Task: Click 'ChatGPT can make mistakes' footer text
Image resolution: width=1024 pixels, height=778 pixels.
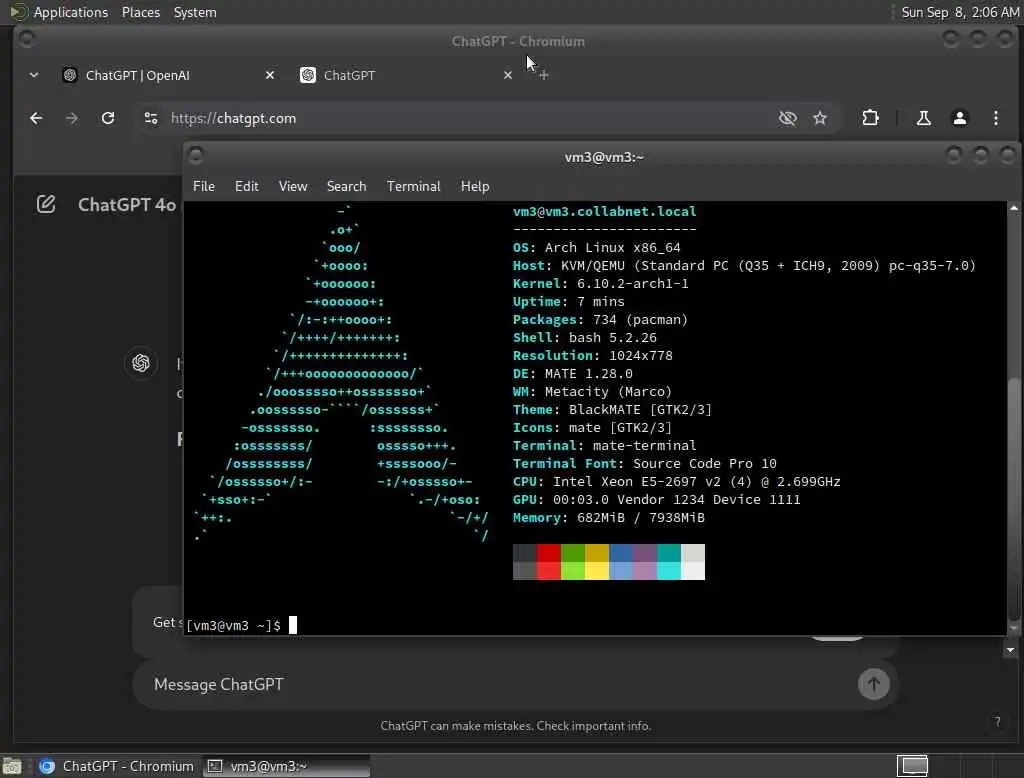Action: click(515, 726)
